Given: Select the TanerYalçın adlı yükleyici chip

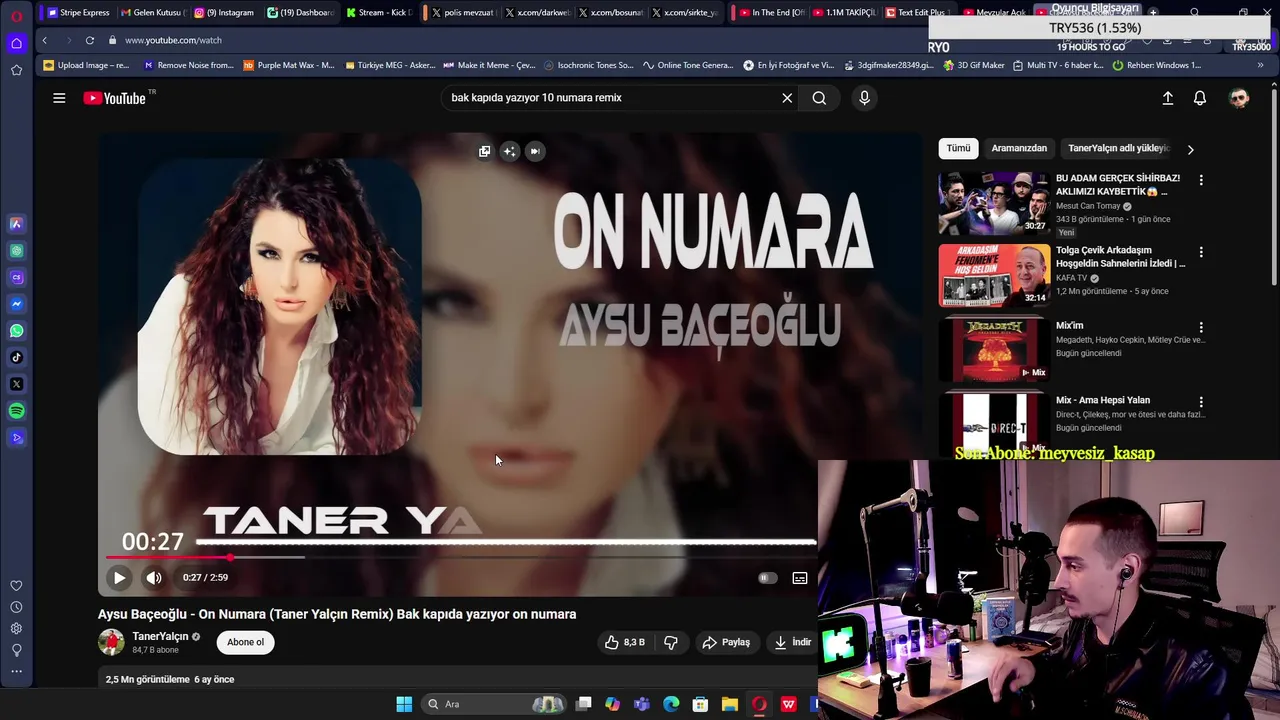Looking at the screenshot, I should point(1118,148).
